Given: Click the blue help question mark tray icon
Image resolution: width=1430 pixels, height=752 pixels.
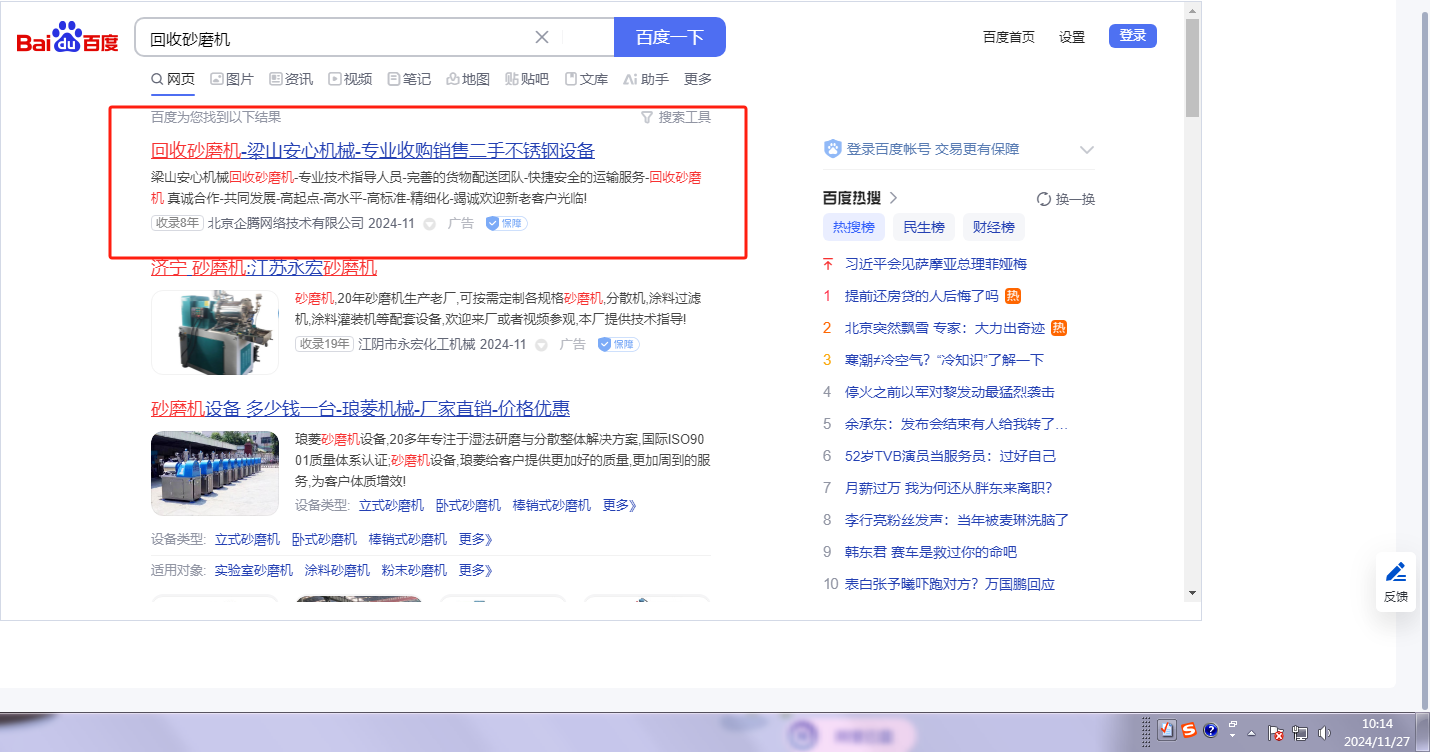Looking at the screenshot, I should coord(1210,731).
